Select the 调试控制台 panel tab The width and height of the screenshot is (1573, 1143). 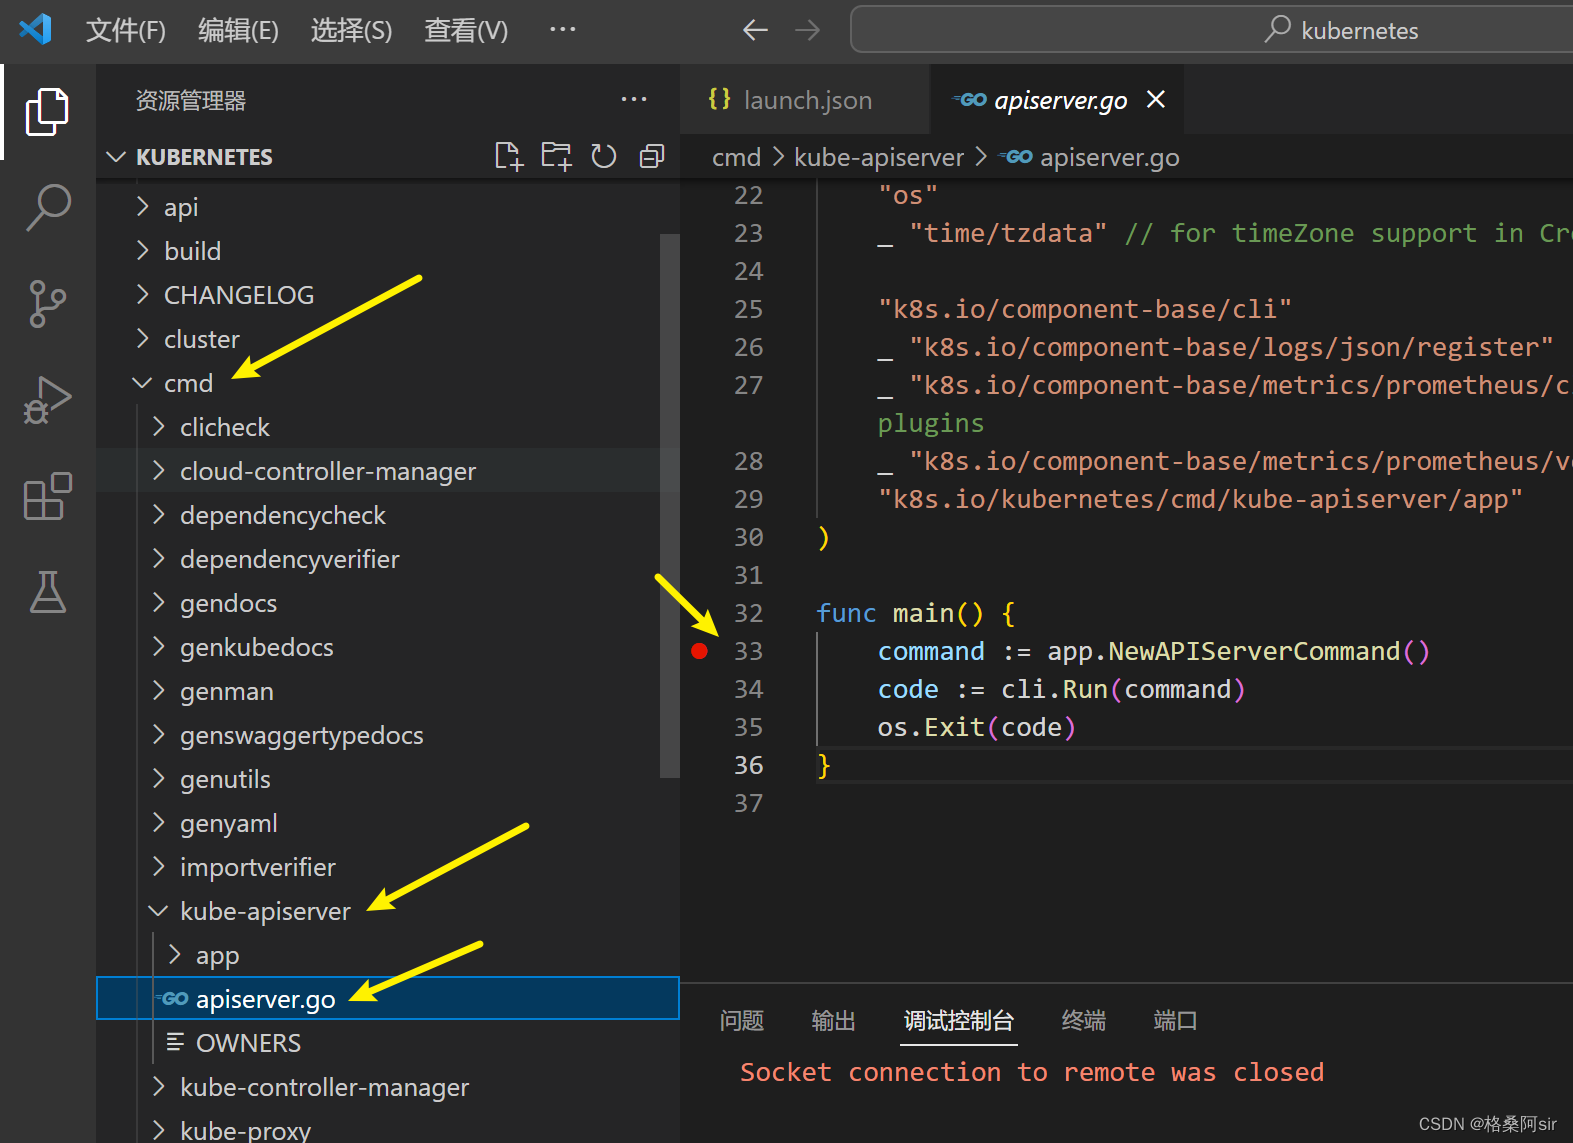point(959,1020)
